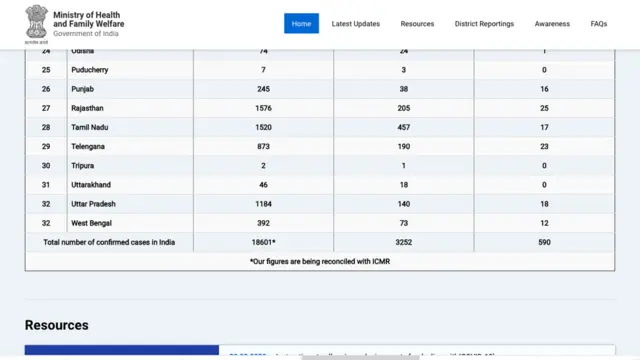Click Uttar Pradesh recovered value 140
The height and width of the screenshot is (360, 640).
[x=404, y=204]
